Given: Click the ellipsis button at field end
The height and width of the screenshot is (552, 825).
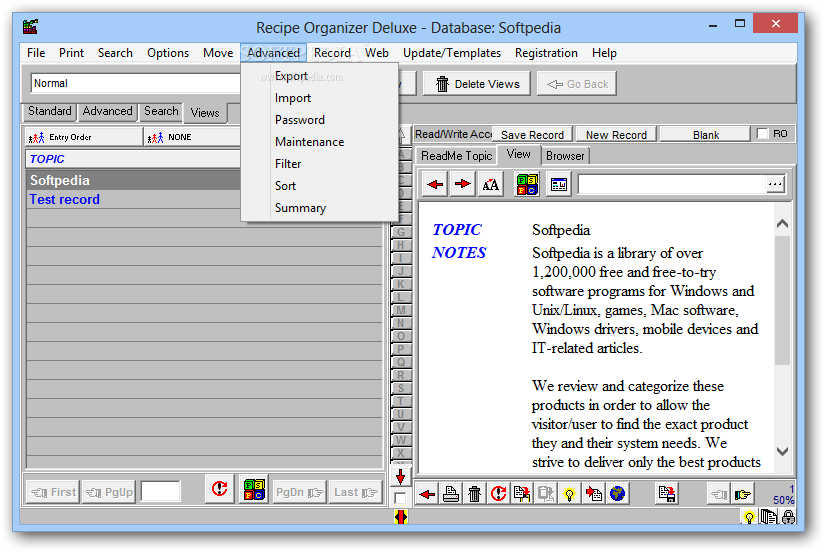Looking at the screenshot, I should (x=774, y=184).
